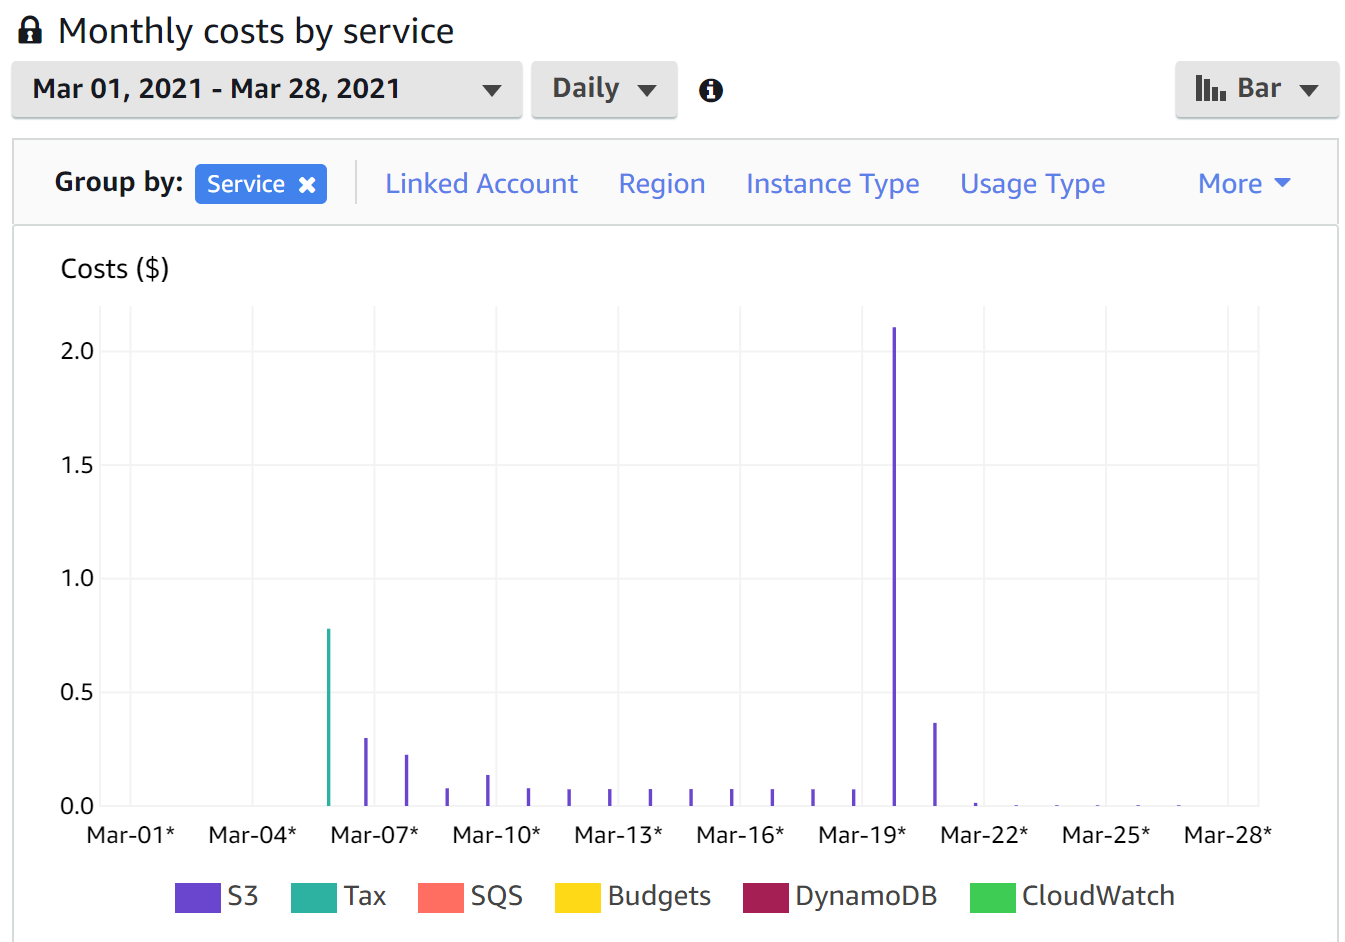Toggle CloudWatch series via green legend swatch
Image resolution: width=1345 pixels, height=942 pixels.
(x=993, y=897)
